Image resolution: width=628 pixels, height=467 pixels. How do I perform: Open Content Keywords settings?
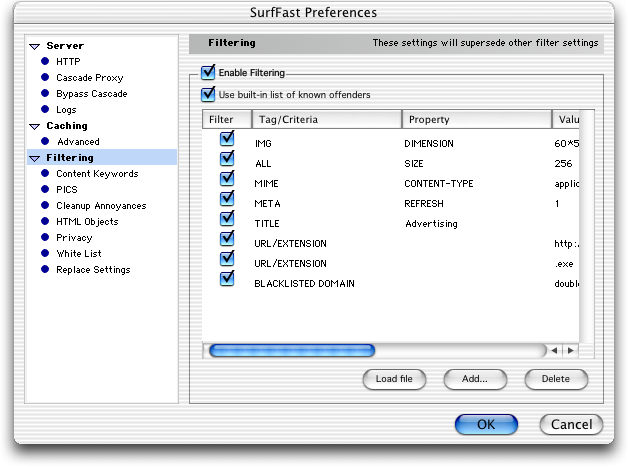[x=97, y=174]
